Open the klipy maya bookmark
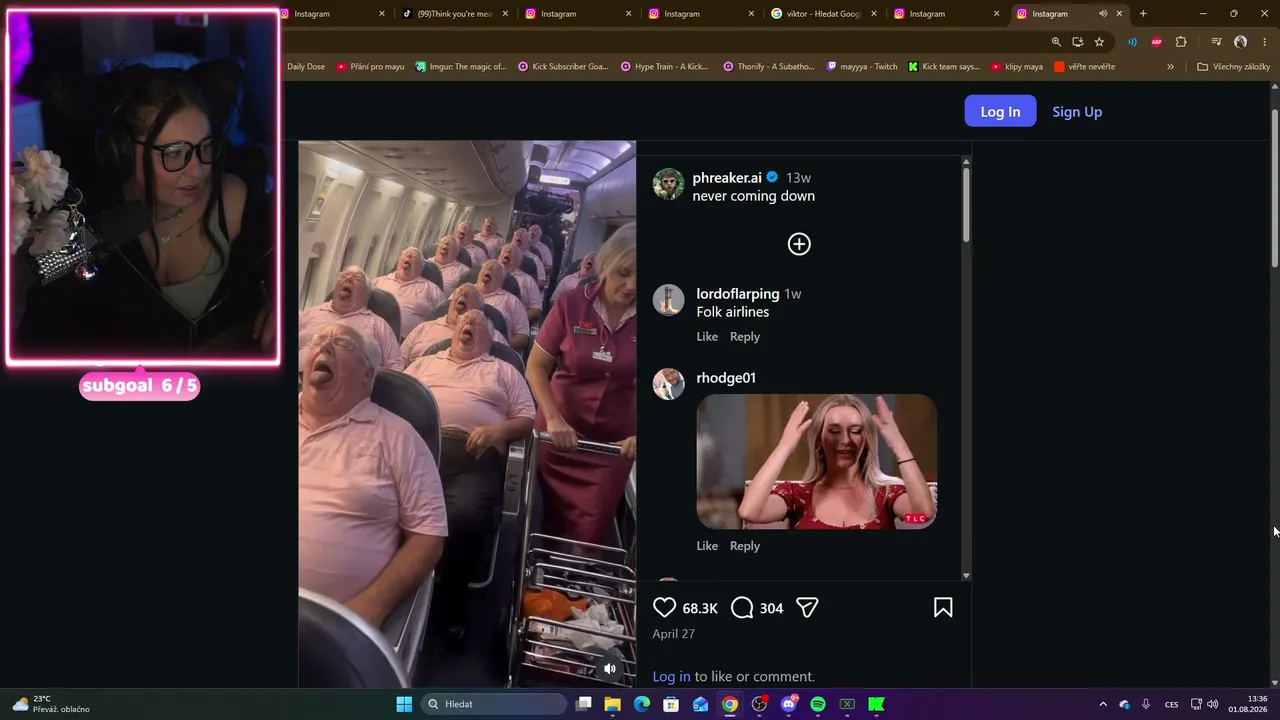 pos(1017,67)
